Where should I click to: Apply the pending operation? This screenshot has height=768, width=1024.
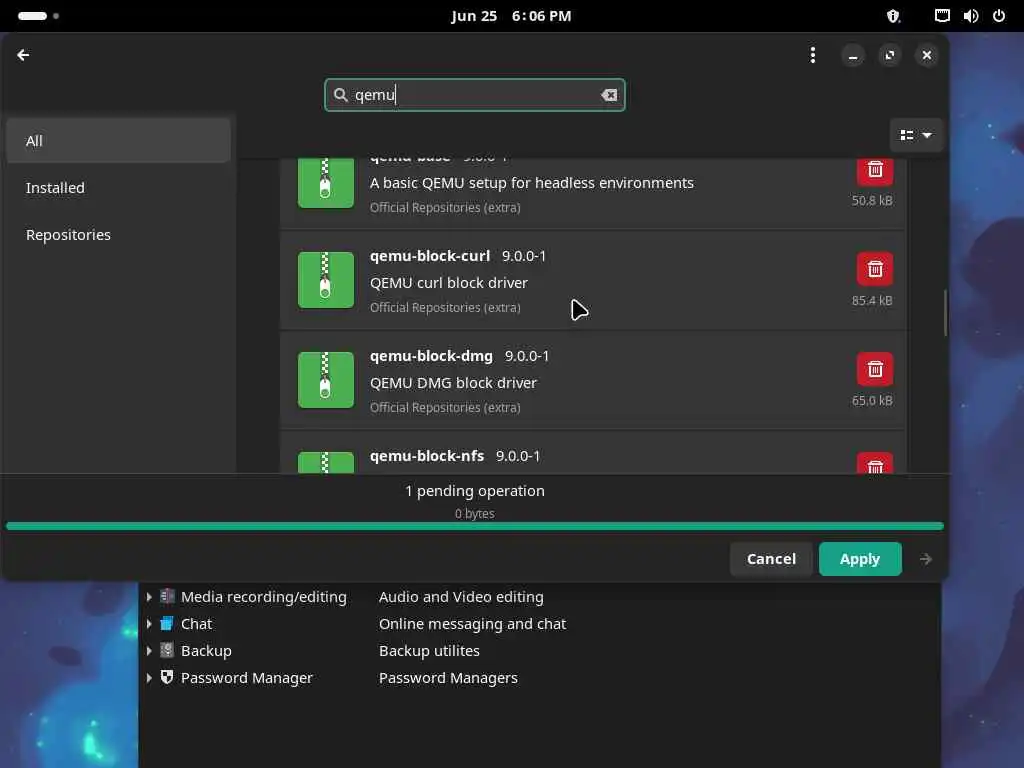point(860,559)
